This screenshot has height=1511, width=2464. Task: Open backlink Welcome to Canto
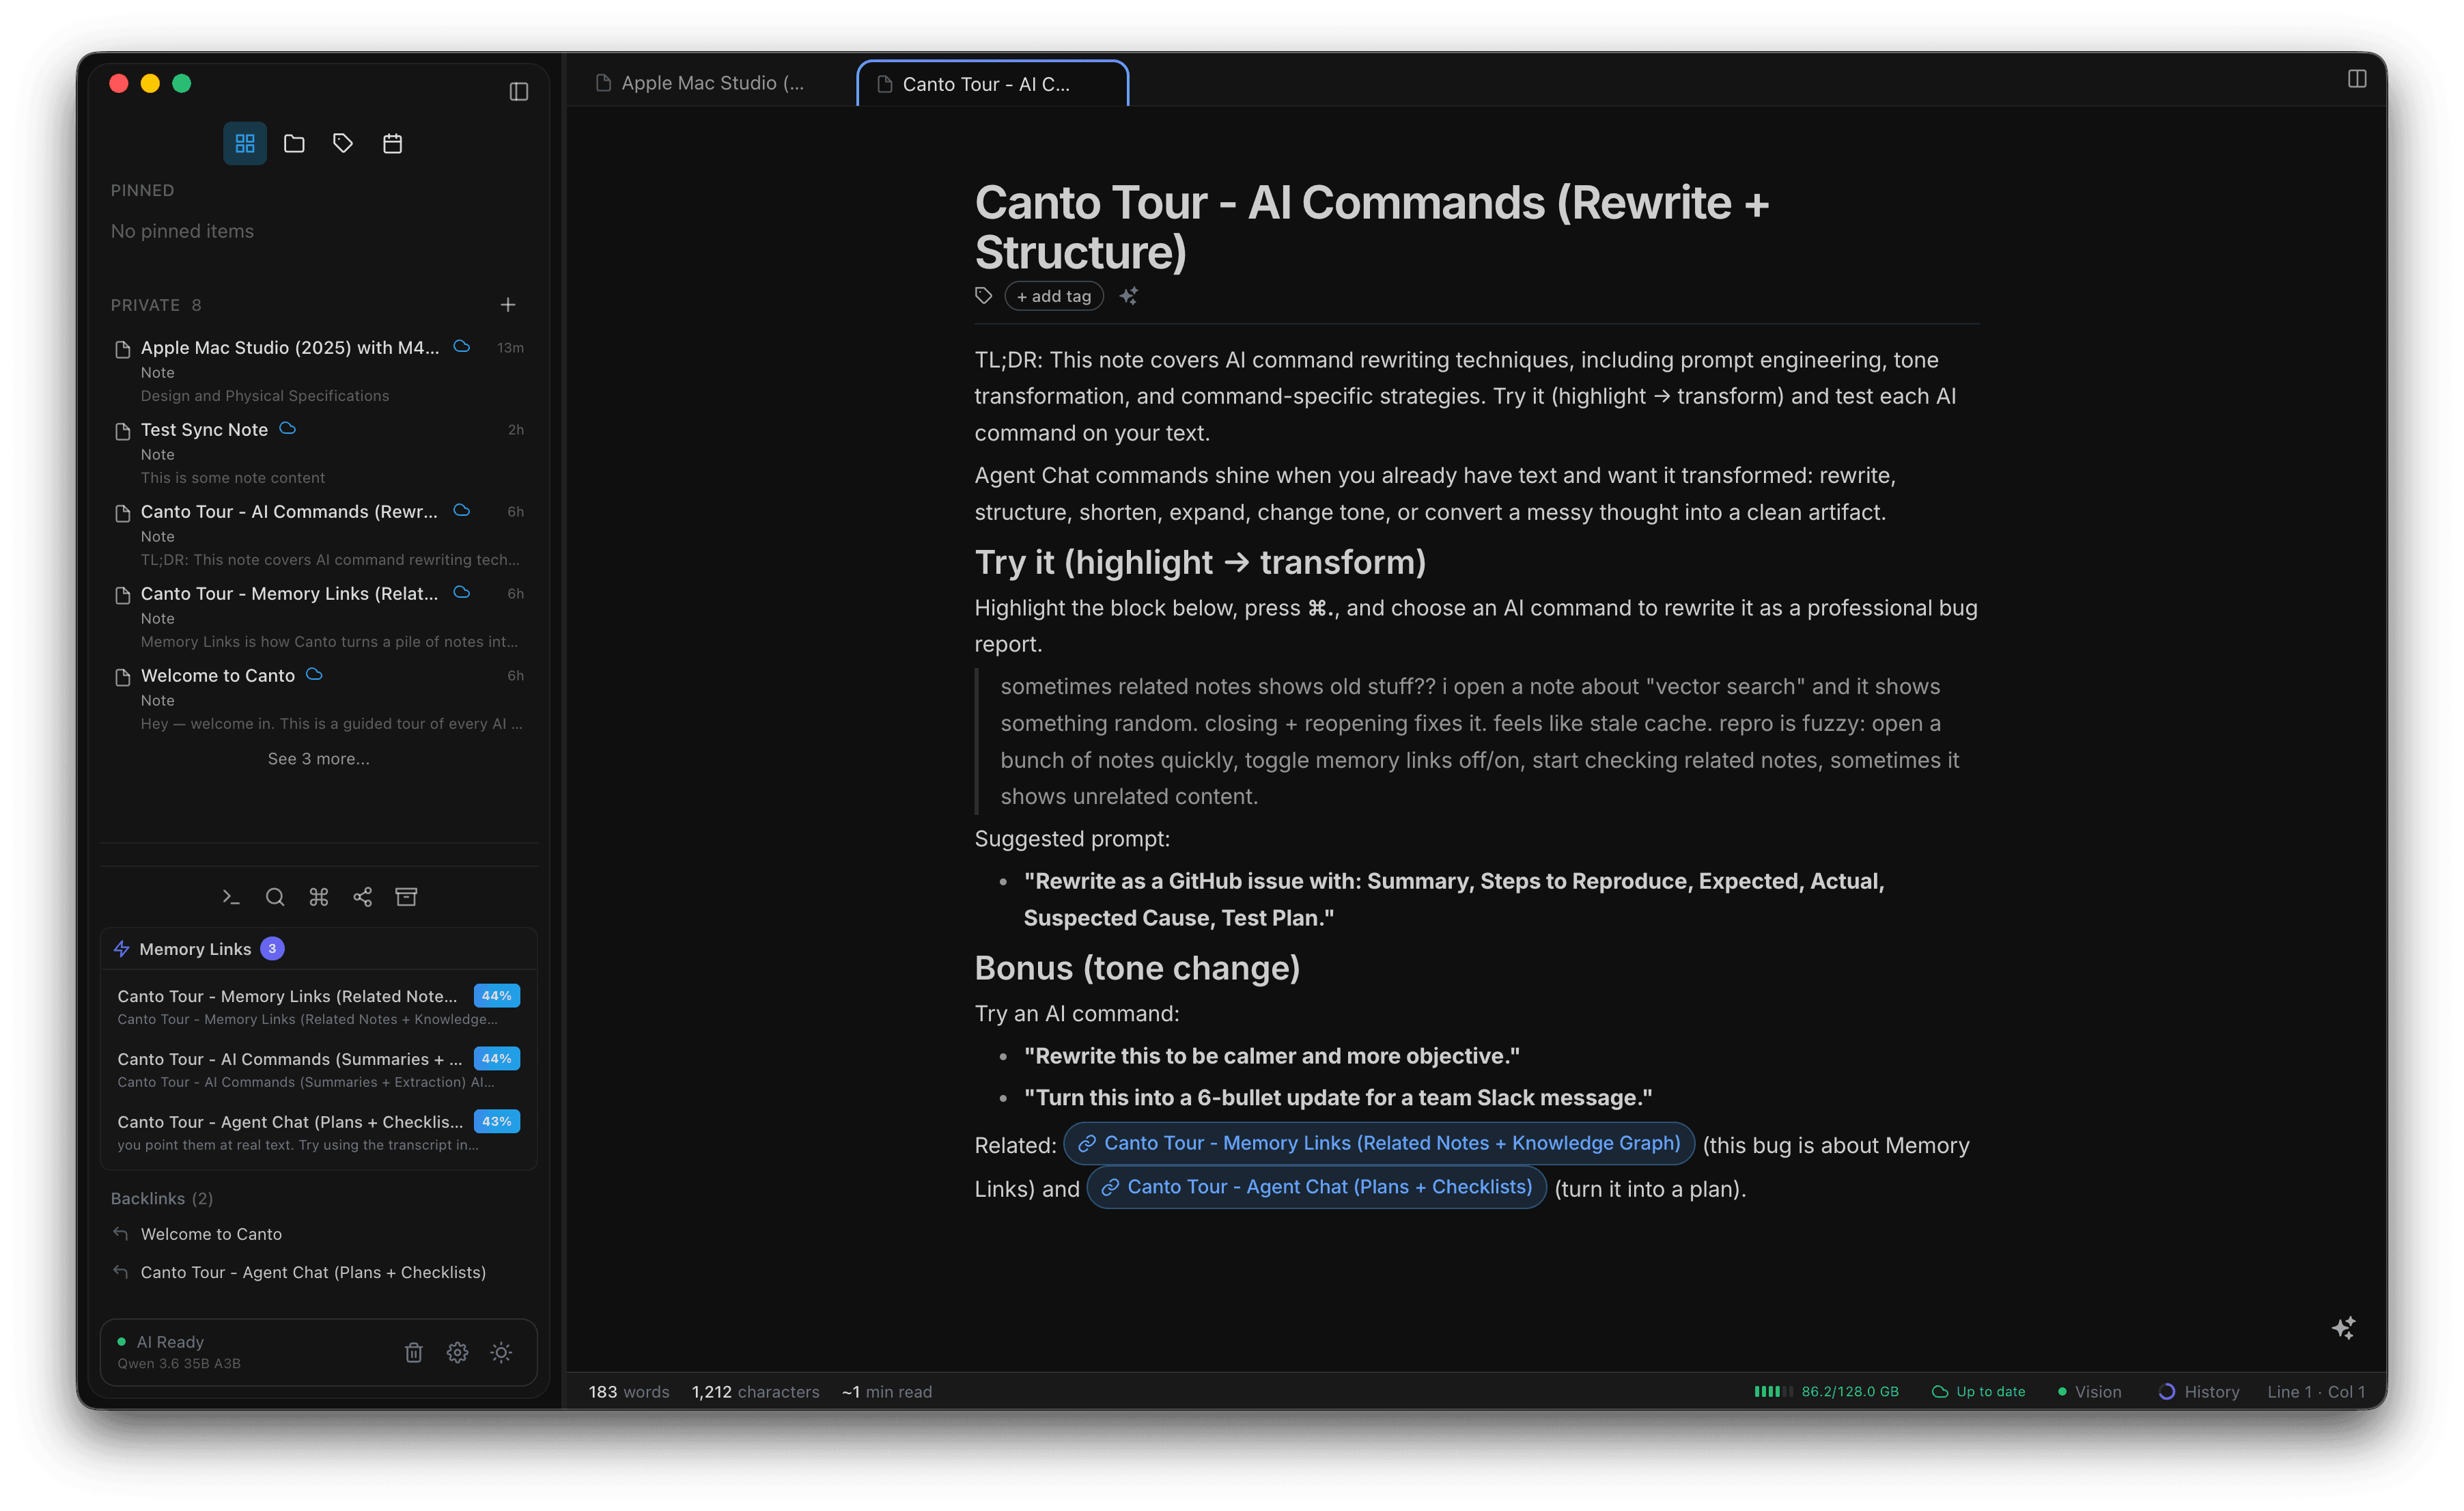(x=211, y=1234)
